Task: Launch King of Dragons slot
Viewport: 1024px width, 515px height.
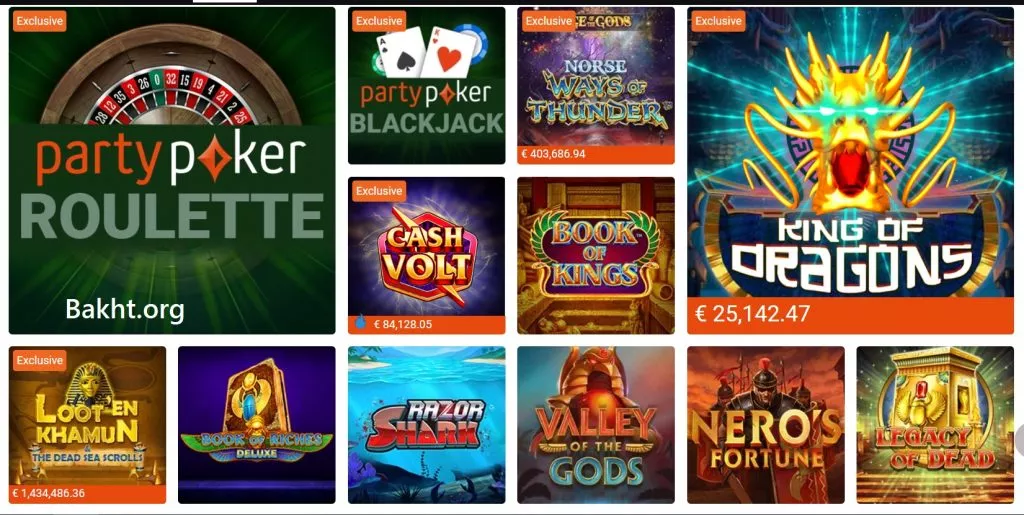Action: coord(850,170)
